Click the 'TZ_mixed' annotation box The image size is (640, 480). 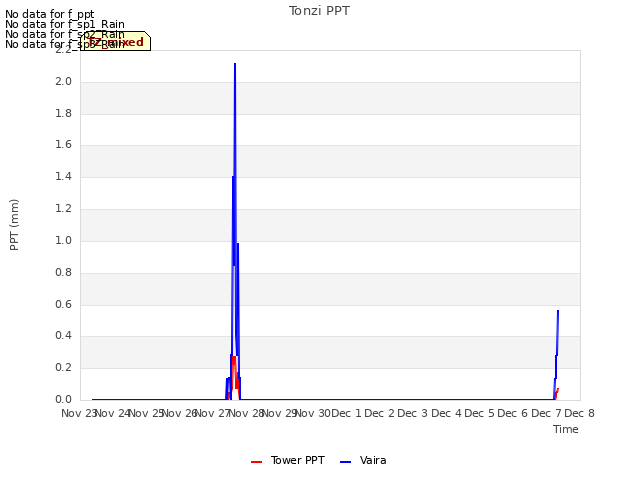[x=116, y=41]
